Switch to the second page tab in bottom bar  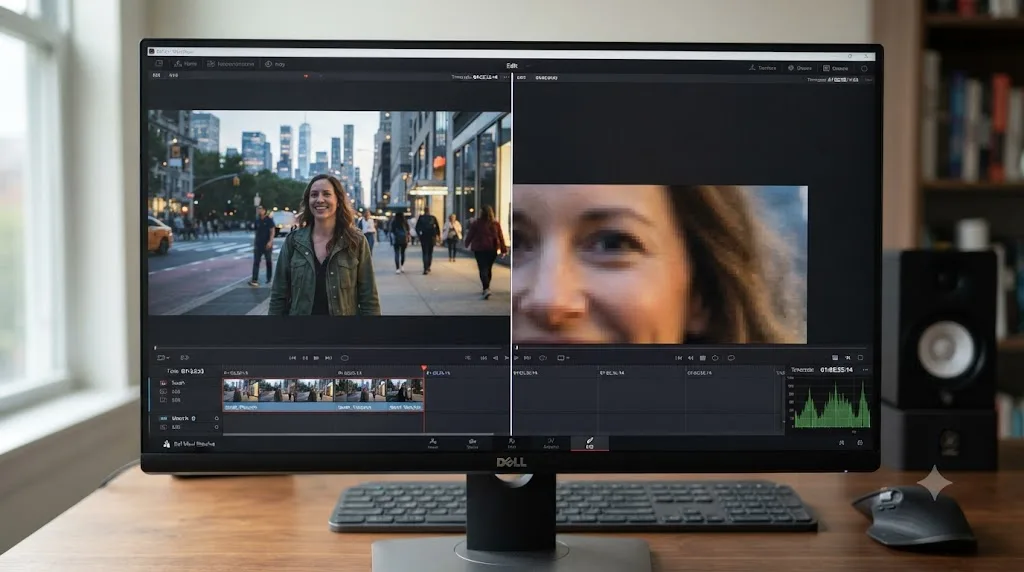(x=472, y=443)
